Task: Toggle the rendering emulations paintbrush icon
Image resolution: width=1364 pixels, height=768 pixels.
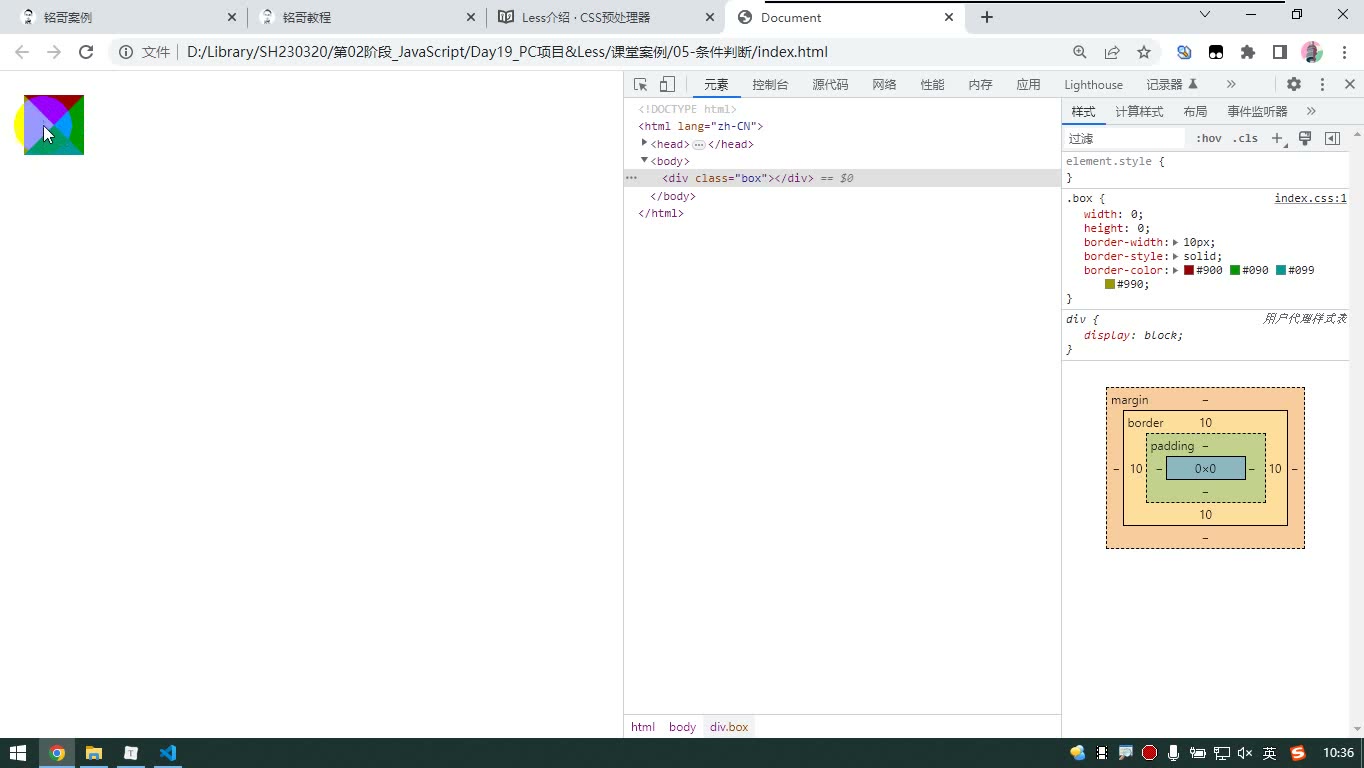Action: click(1305, 139)
